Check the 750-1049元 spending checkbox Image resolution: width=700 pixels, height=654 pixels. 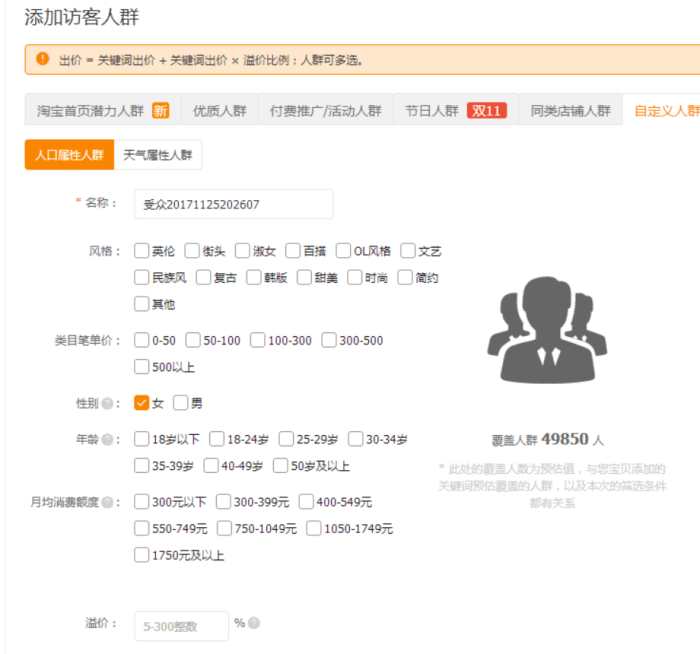click(224, 529)
